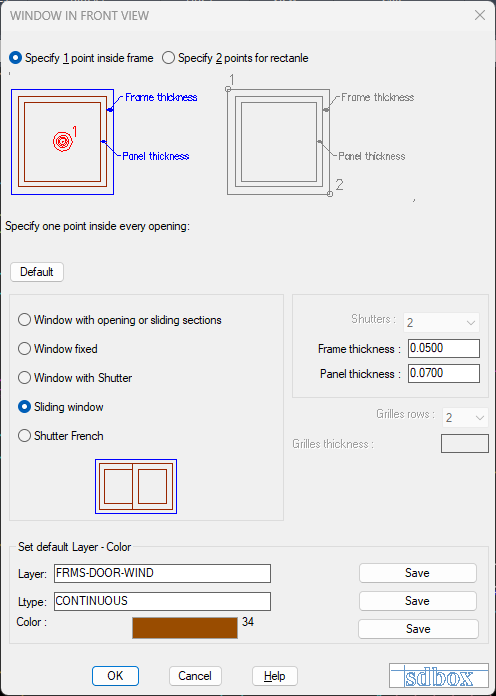Open the Shutters dropdown
This screenshot has height=696, width=496.
pyautogui.click(x=441, y=323)
